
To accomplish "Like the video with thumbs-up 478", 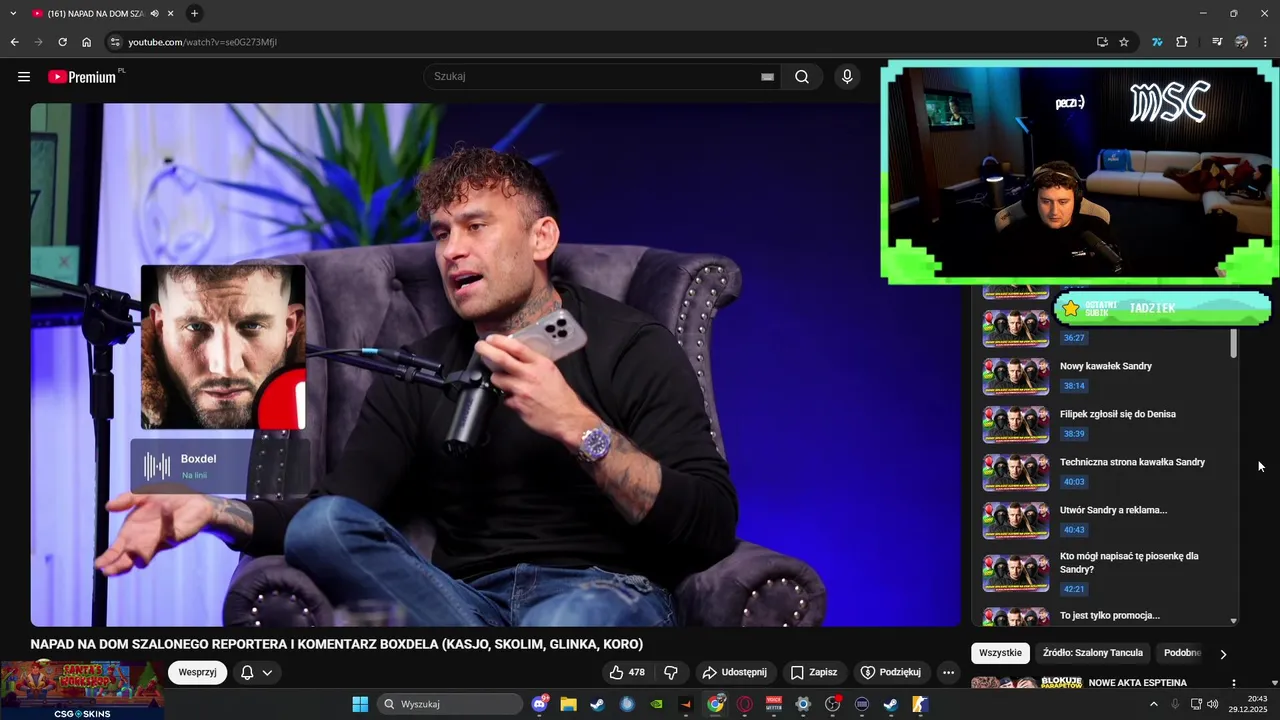I will [627, 672].
